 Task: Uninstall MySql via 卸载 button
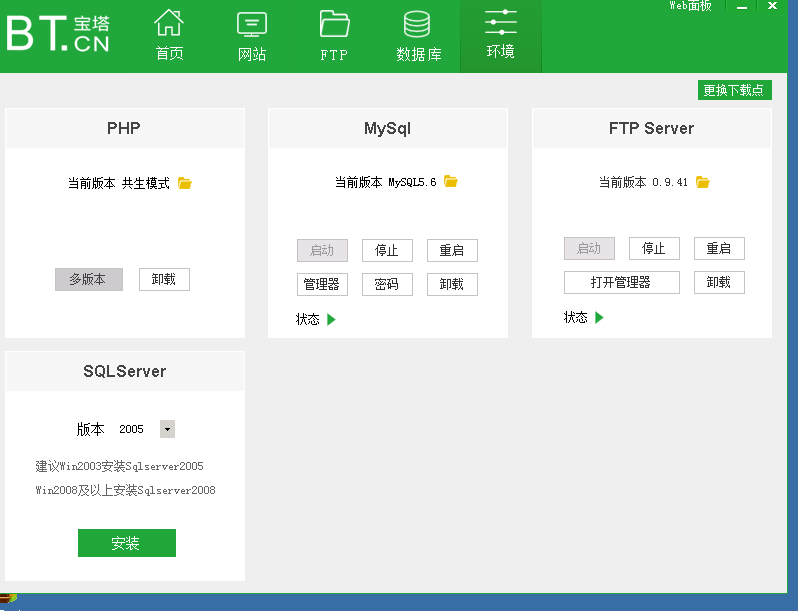(x=452, y=284)
